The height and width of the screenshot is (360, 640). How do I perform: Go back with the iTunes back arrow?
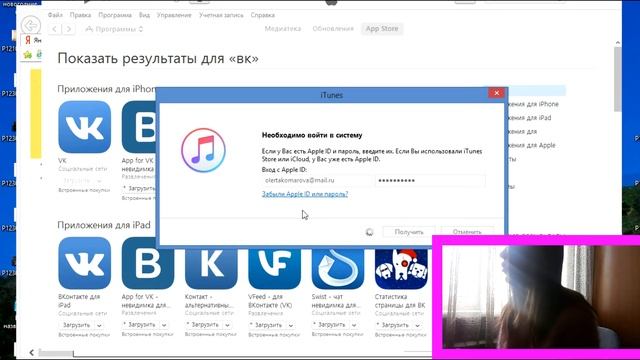point(54,29)
